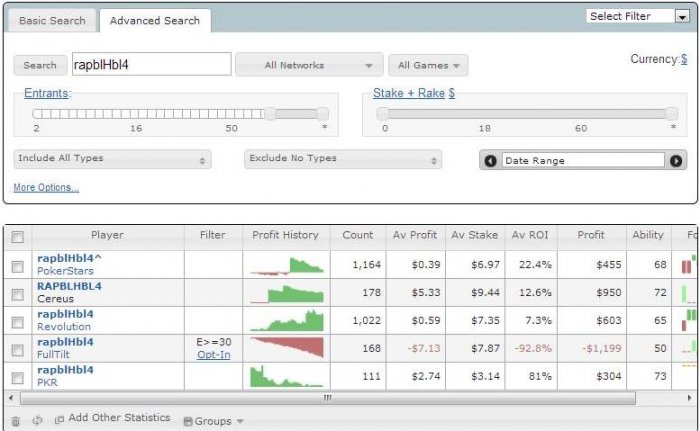
Task: Click the Opt-In link in FullTilt row
Action: click(214, 355)
